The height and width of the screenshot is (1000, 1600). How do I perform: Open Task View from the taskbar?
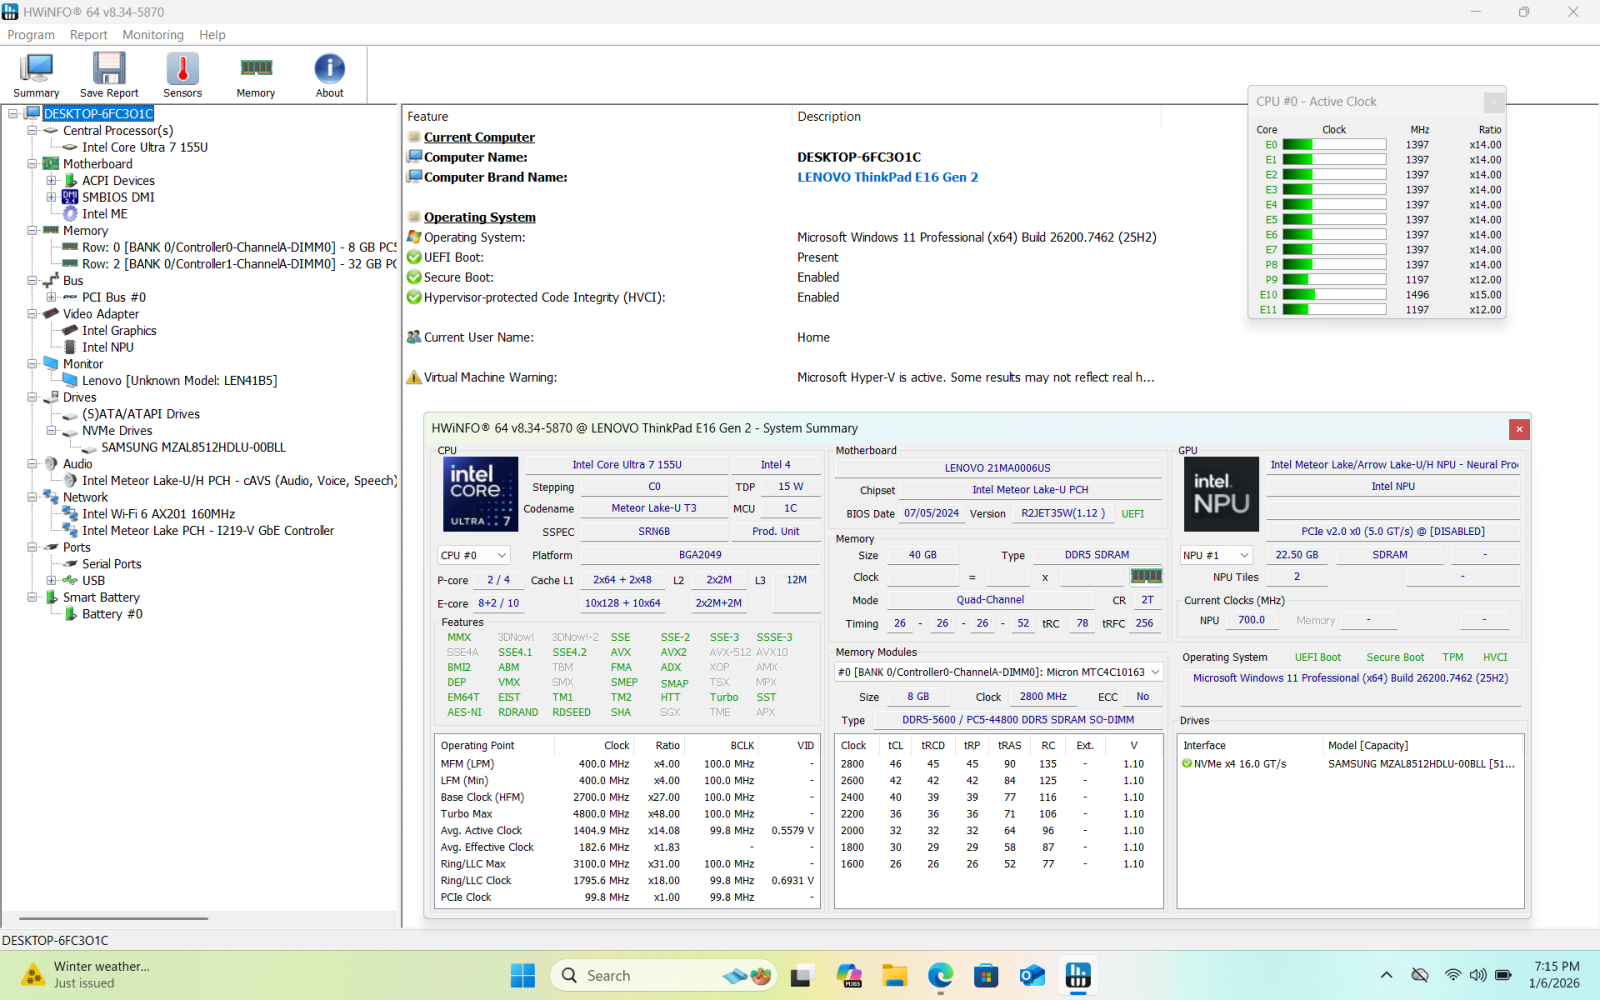[x=802, y=975]
